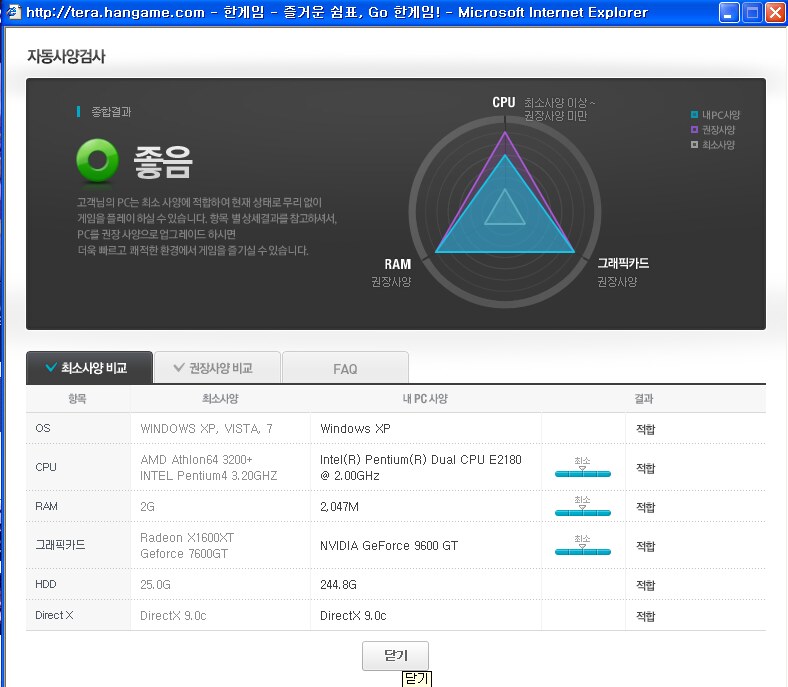Viewport: 788px width, 687px height.
Task: Maximize the Internet Explorer window
Action: [751, 13]
